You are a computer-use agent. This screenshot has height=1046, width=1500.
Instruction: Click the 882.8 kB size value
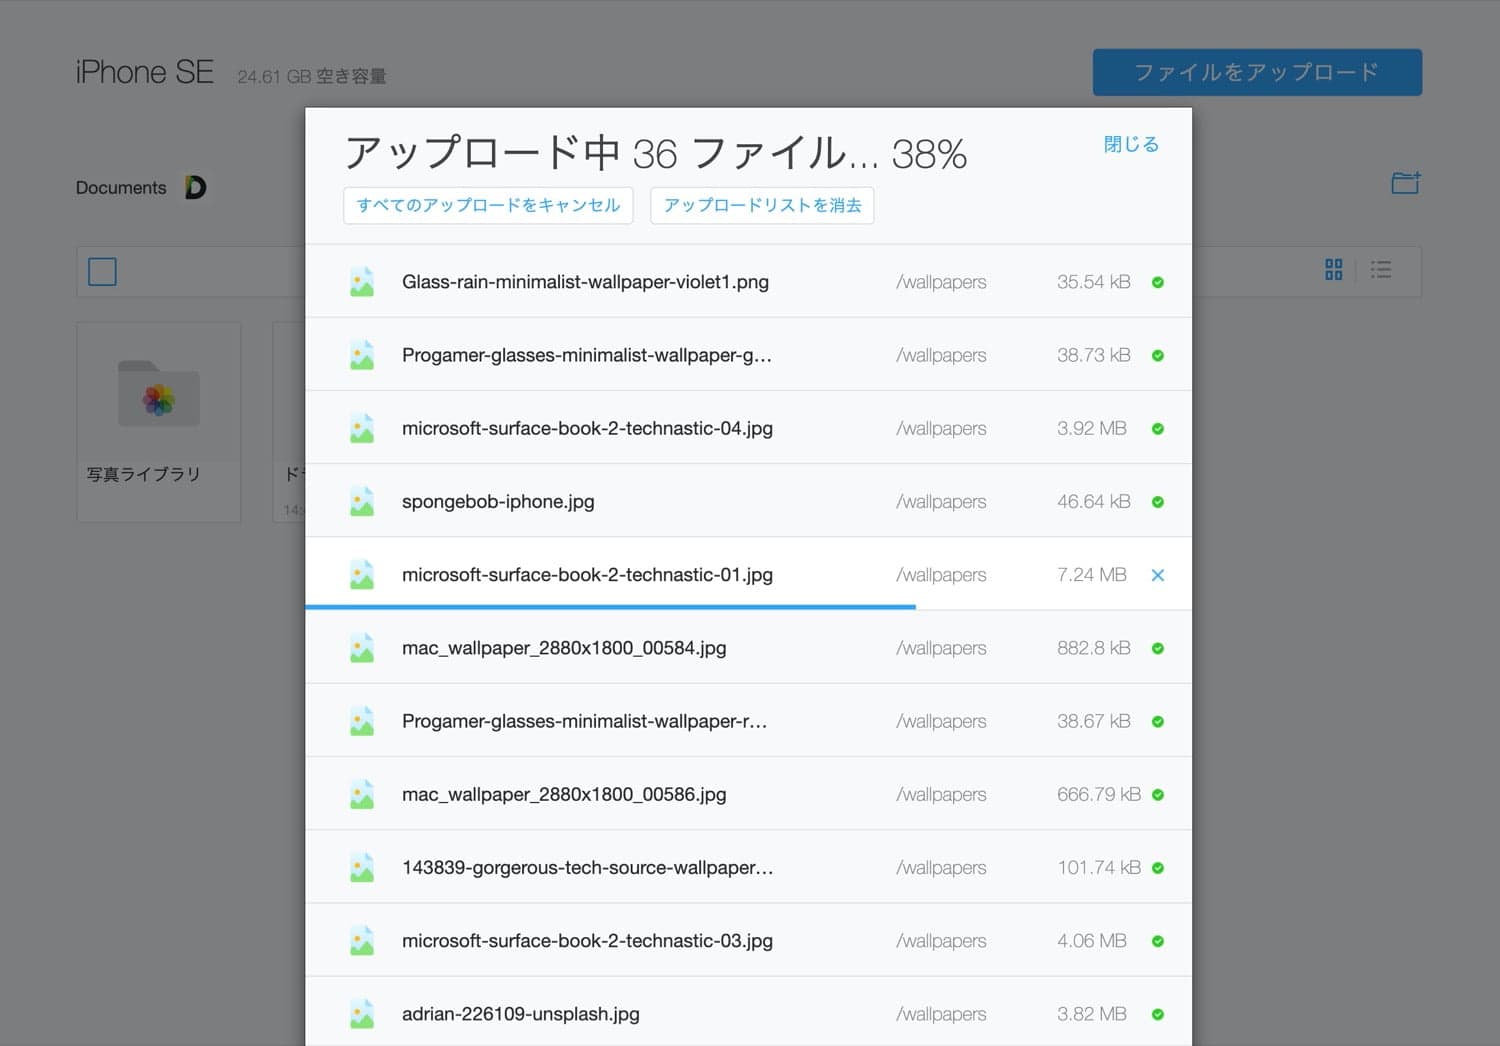pos(1094,648)
